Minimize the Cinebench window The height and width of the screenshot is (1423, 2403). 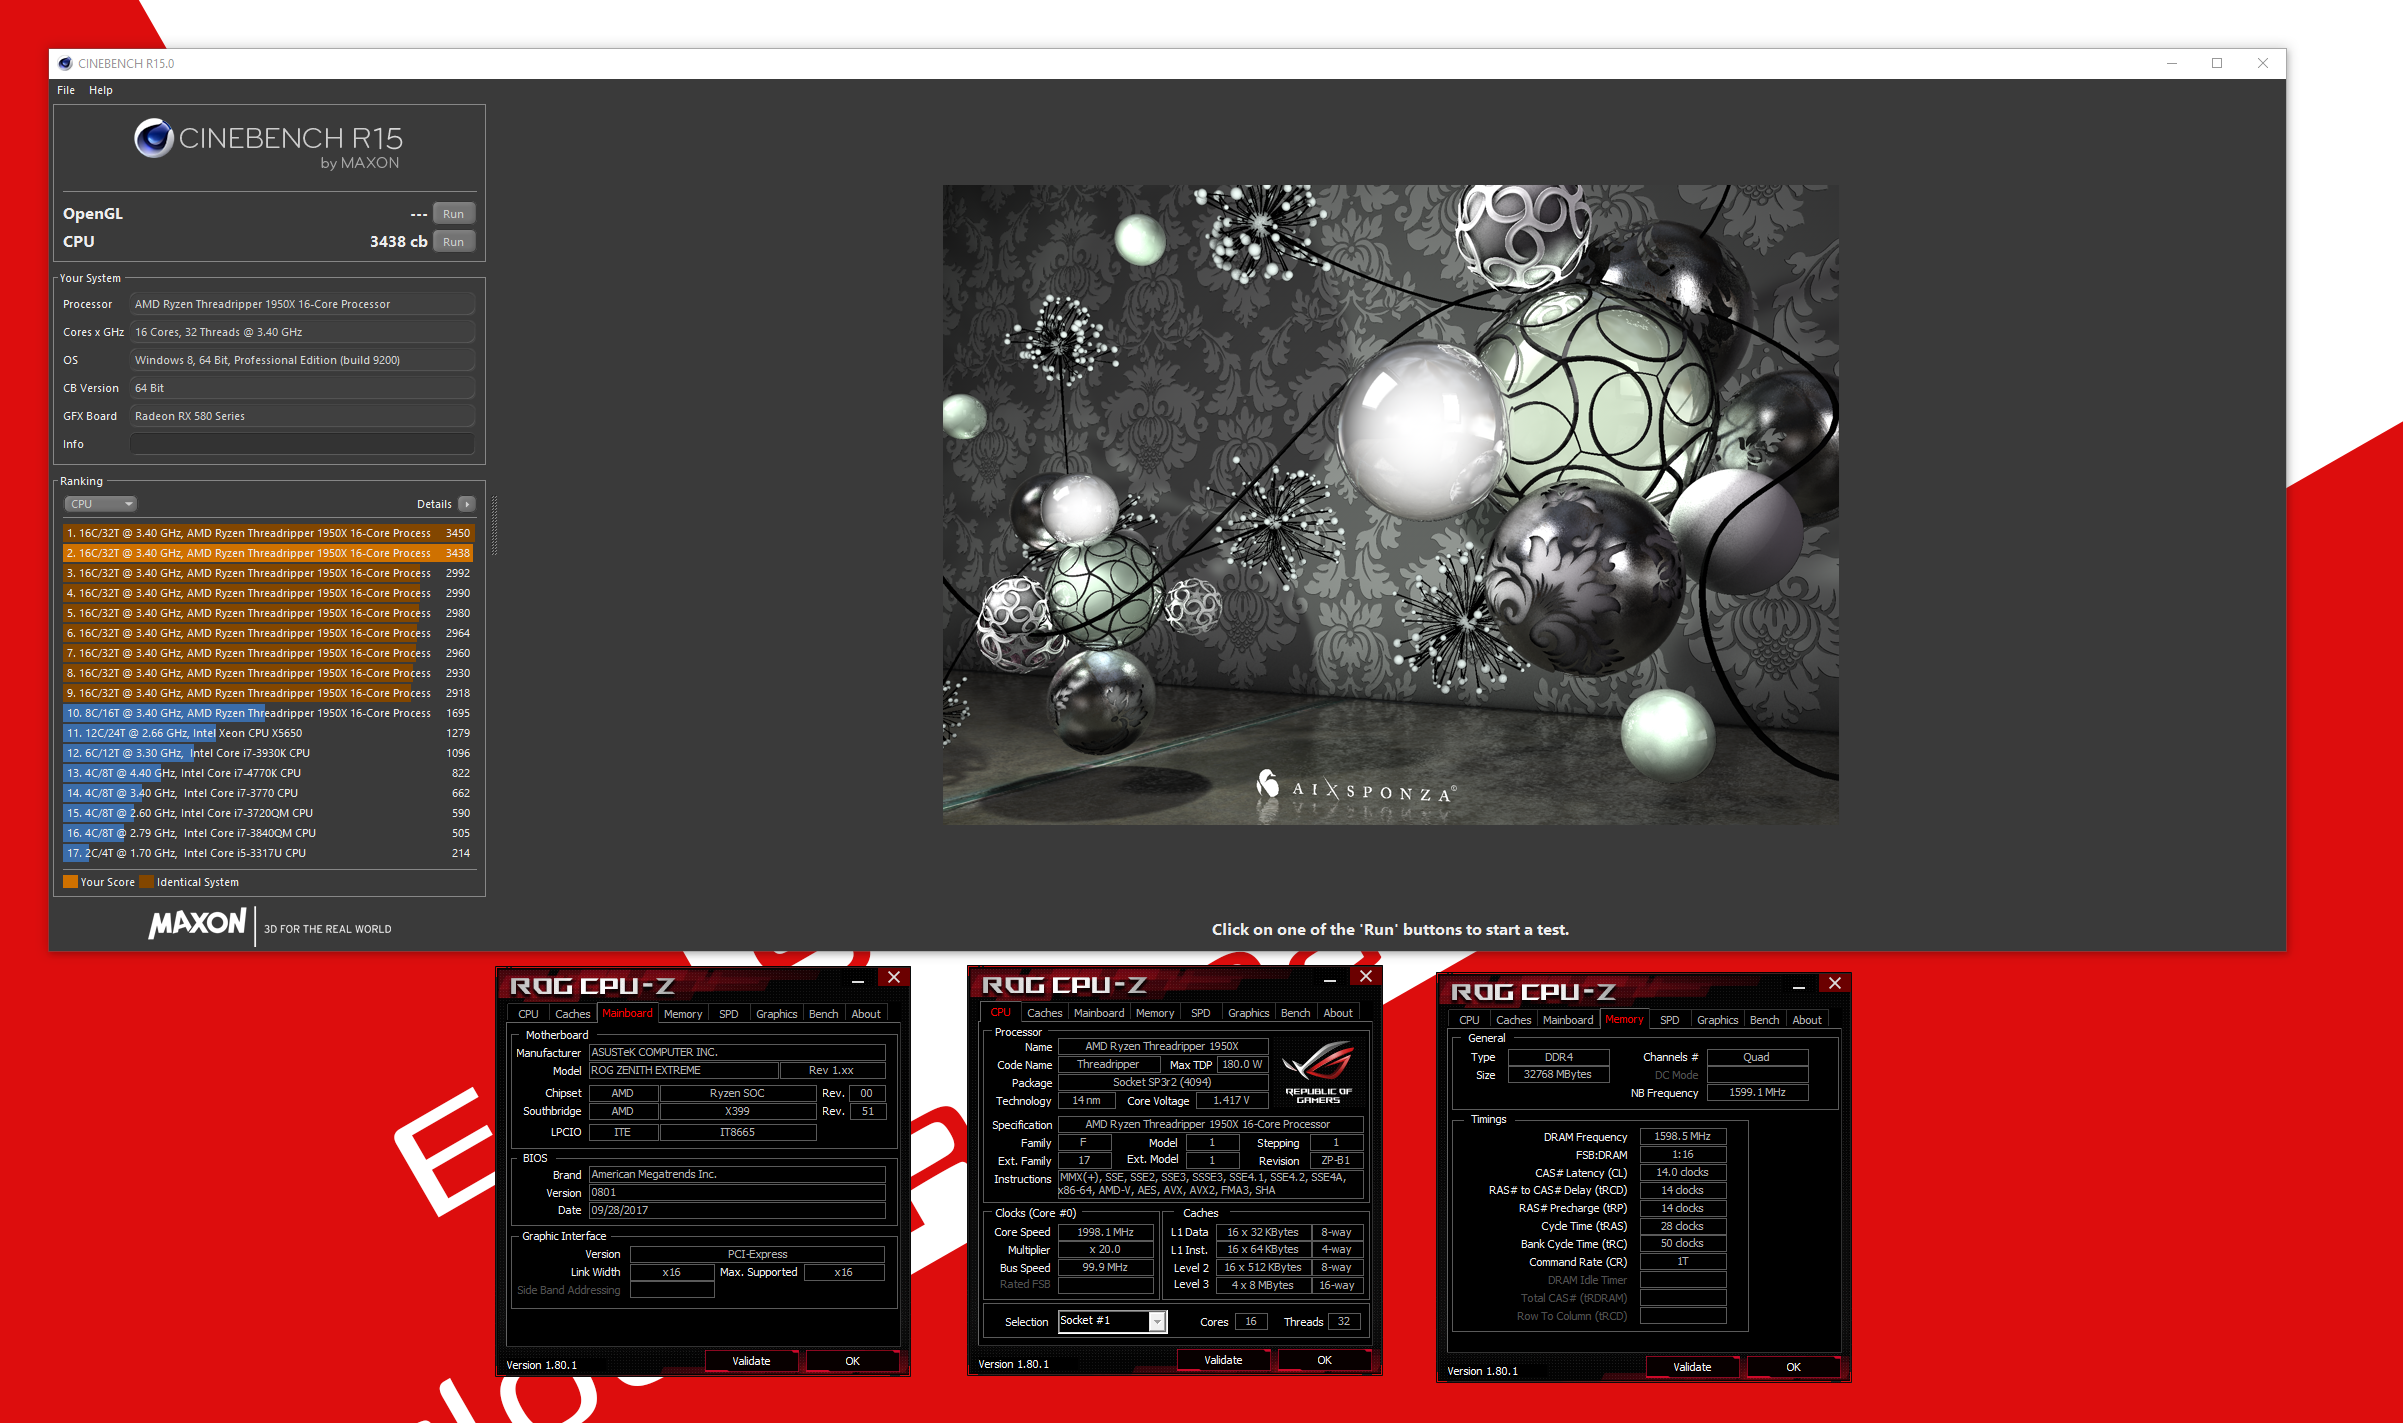pos(2172,63)
